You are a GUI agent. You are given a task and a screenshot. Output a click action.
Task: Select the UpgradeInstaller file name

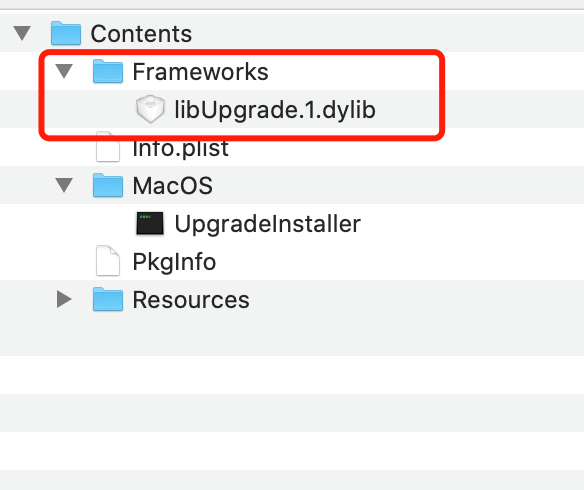(x=268, y=224)
